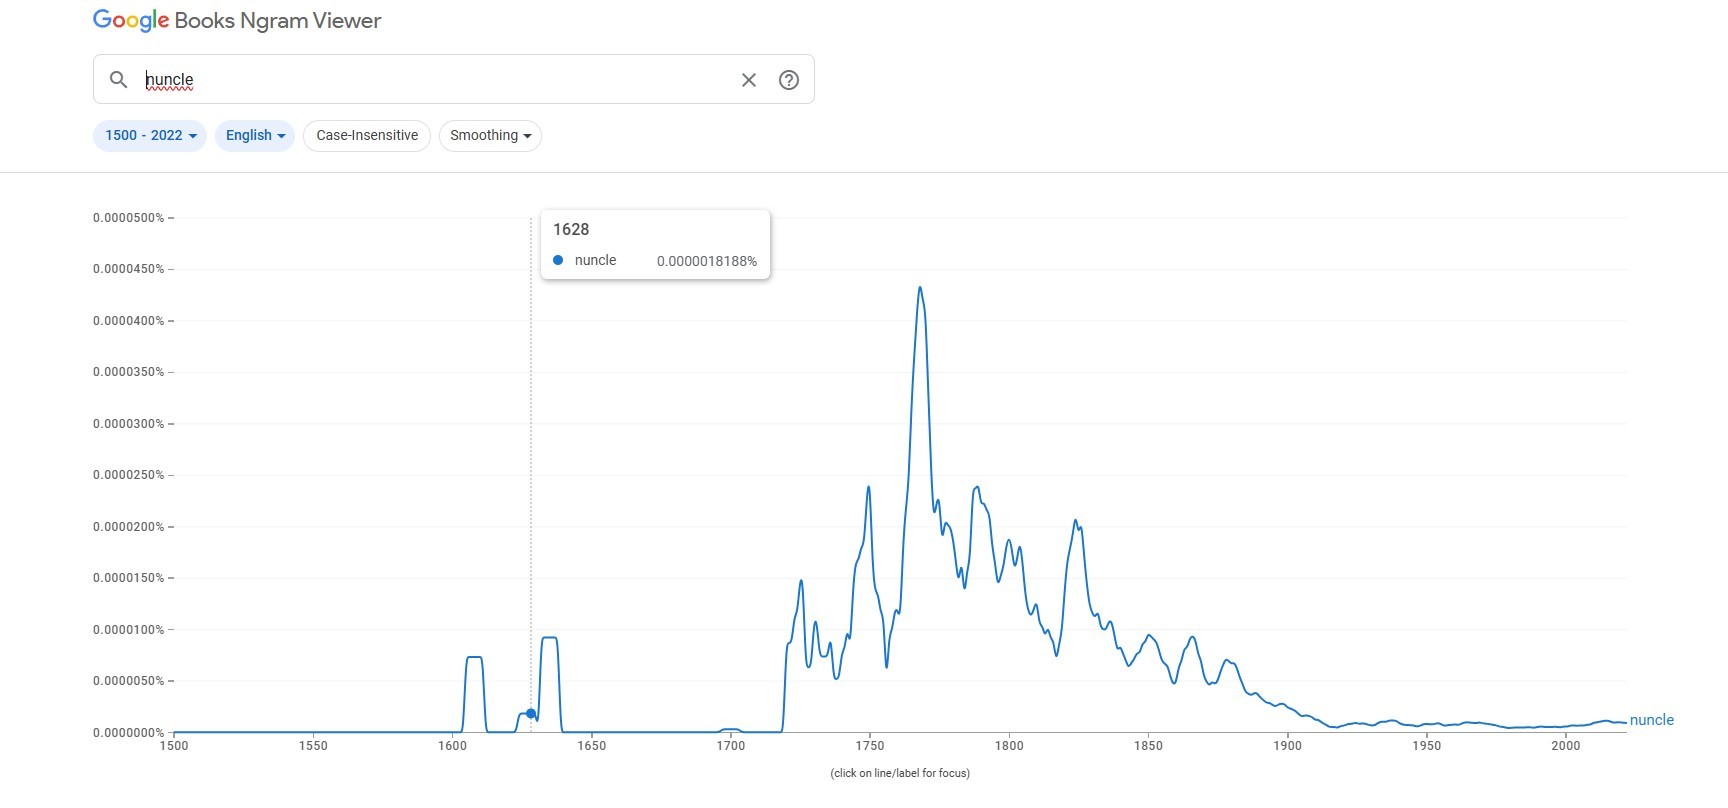Screen dimensions: 1728x808
Task: Click the y-axis label 0.0000100%
Action: coord(129,630)
